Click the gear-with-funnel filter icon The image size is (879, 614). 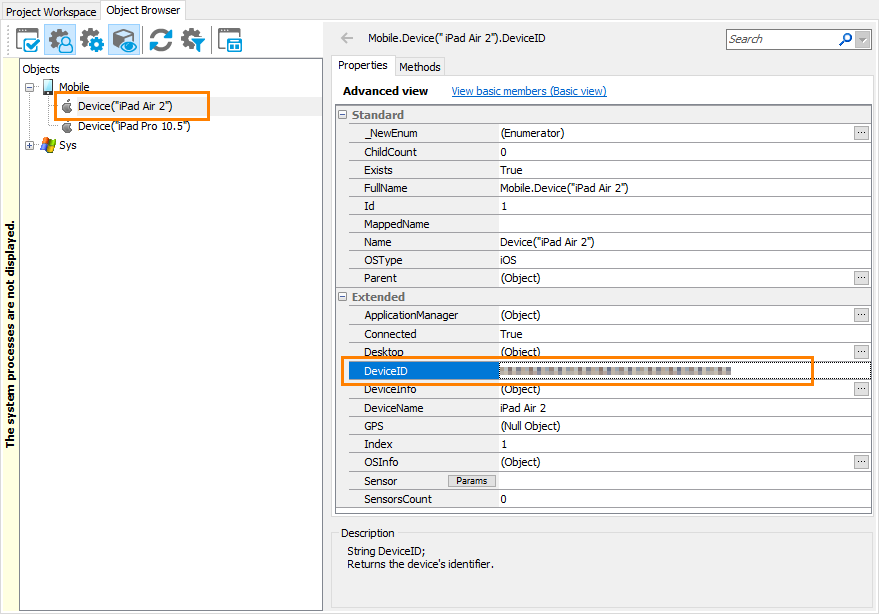tap(192, 40)
